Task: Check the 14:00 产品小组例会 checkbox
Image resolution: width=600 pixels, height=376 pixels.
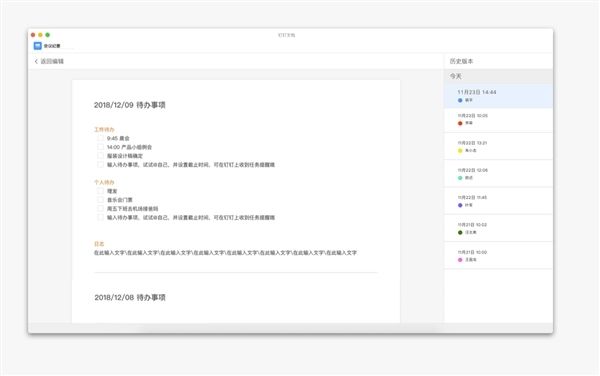Action: (100, 147)
